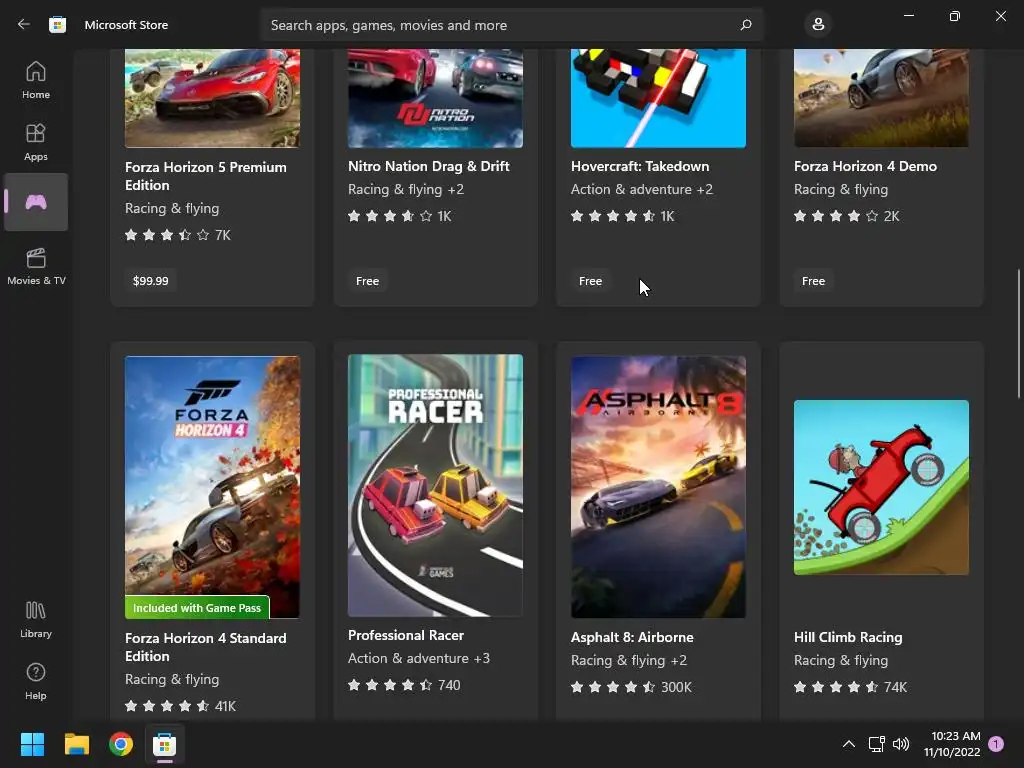Screen dimensions: 1024x768
Task: Click 'Action & adventure +2' under Hovercraft
Action: 642,189
